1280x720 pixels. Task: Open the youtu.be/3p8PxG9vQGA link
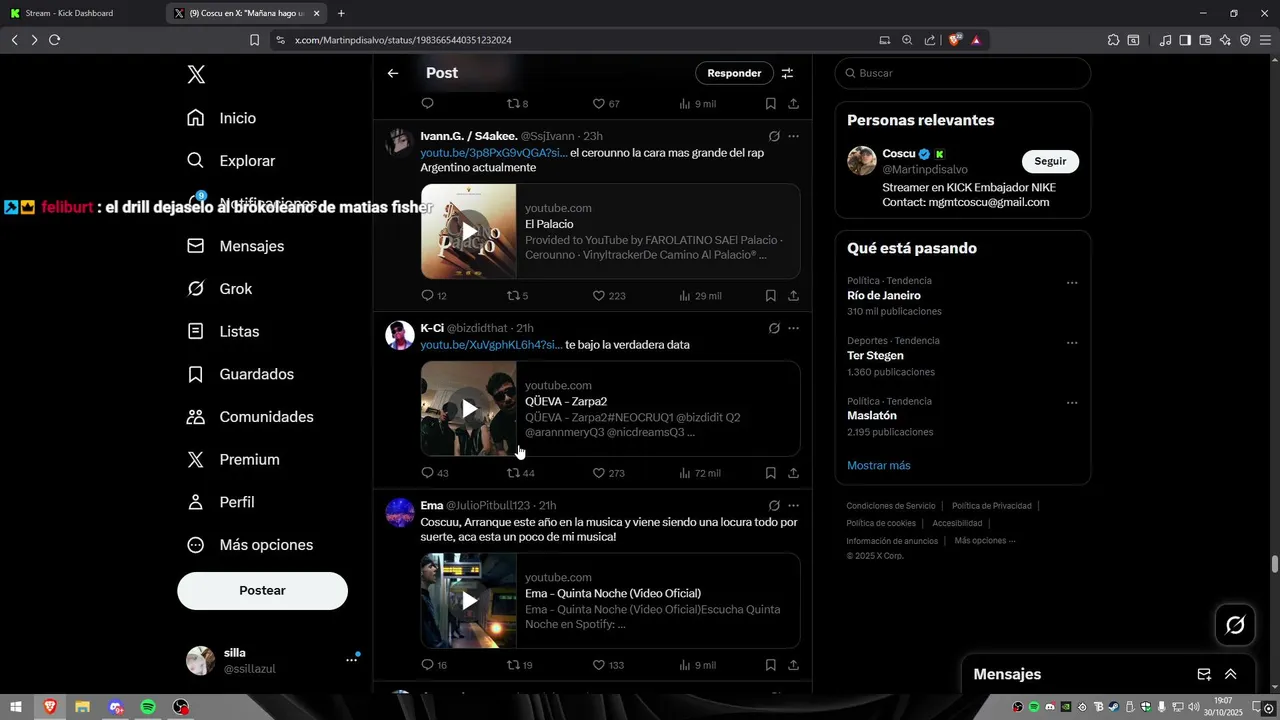point(493,152)
